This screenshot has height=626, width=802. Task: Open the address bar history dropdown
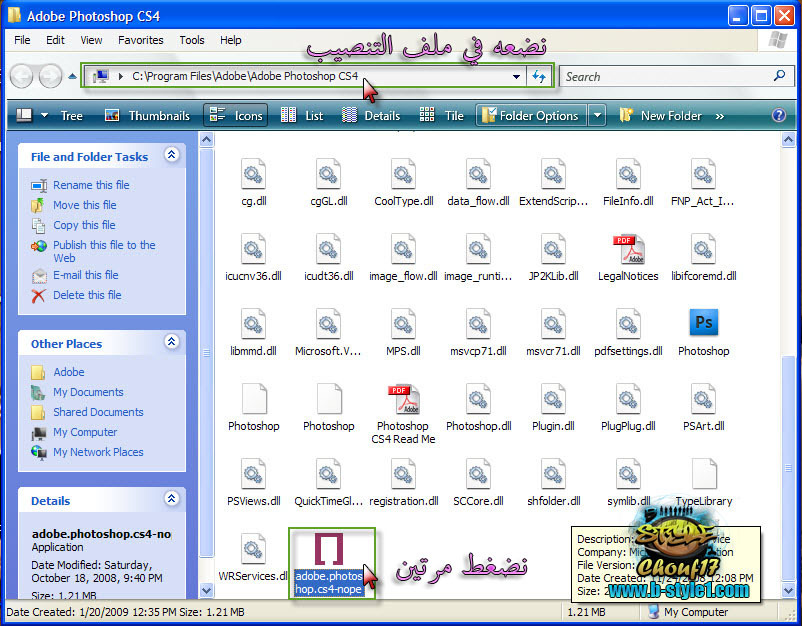(517, 77)
